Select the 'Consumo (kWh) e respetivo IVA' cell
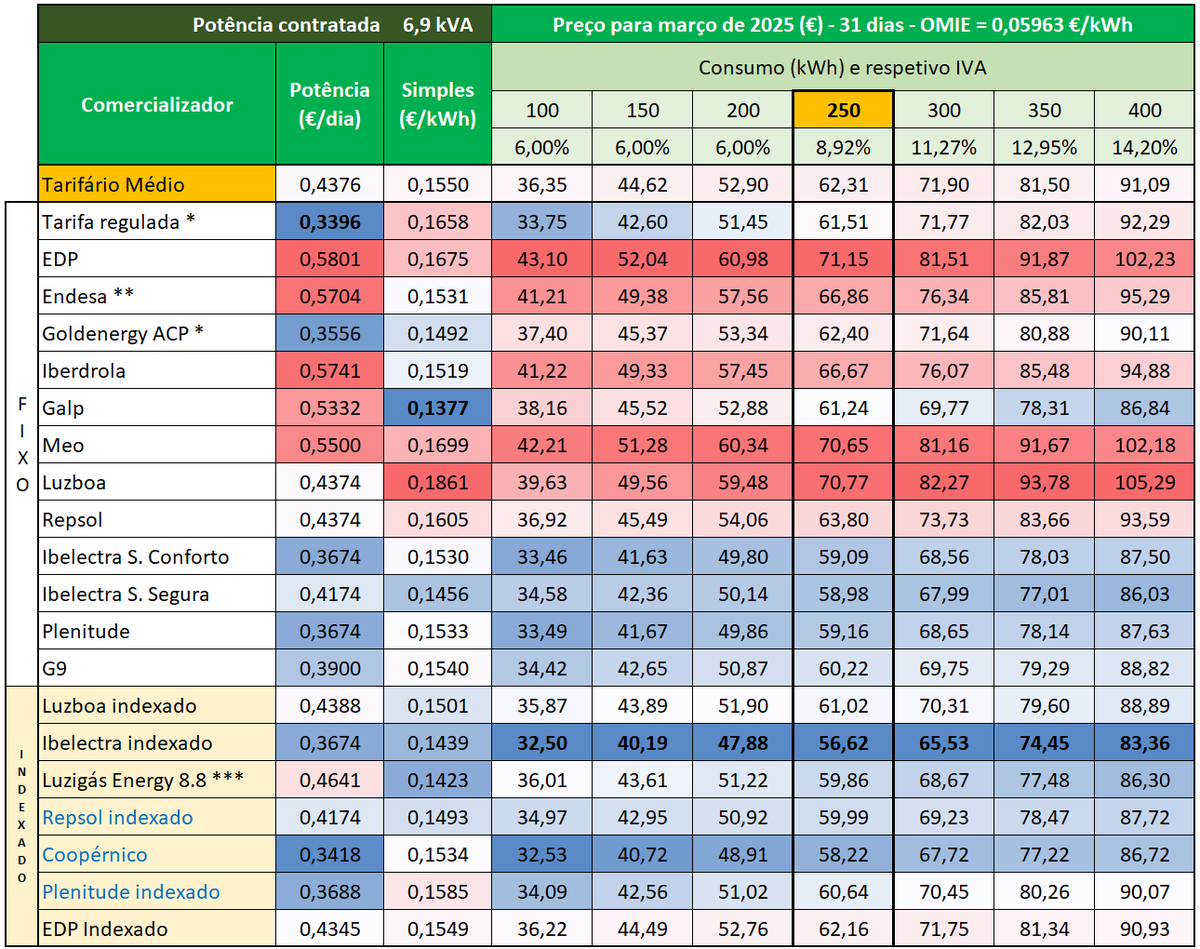Image resolution: width=1200 pixels, height=949 pixels. point(843,67)
